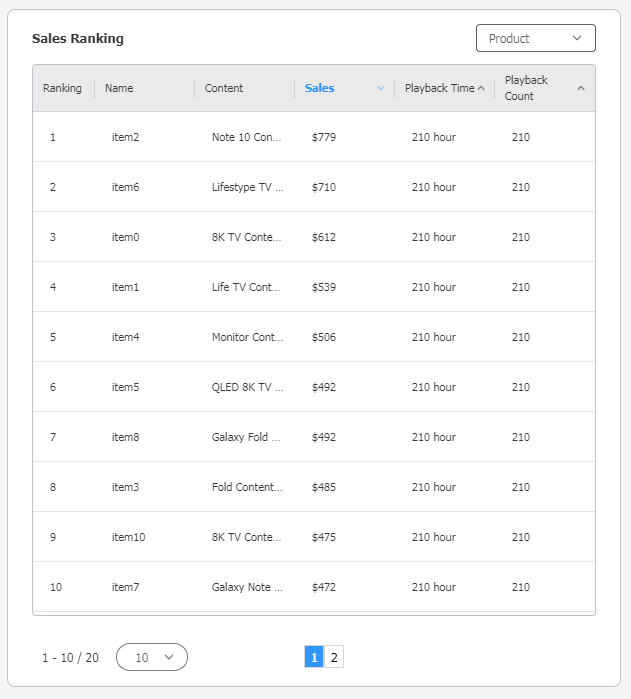
Task: Open the Product dropdown
Action: [535, 38]
